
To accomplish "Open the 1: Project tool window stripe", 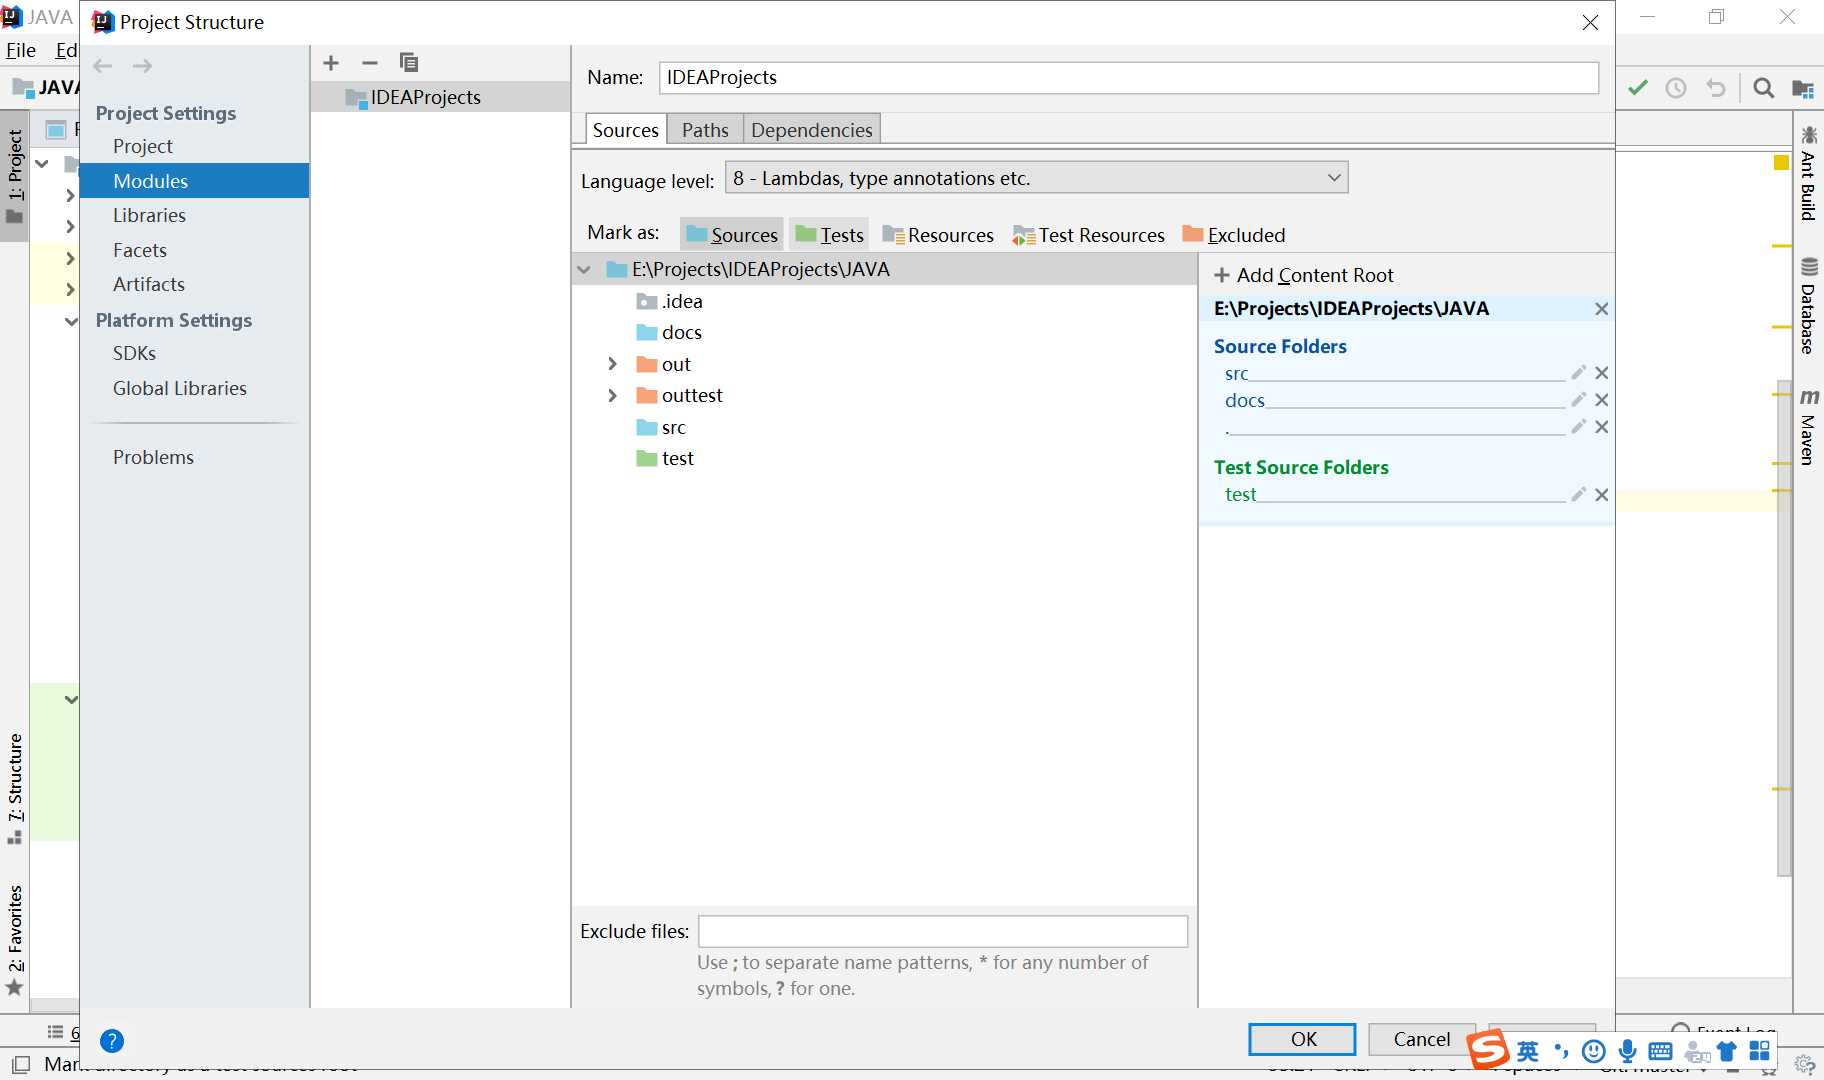I will [15, 177].
